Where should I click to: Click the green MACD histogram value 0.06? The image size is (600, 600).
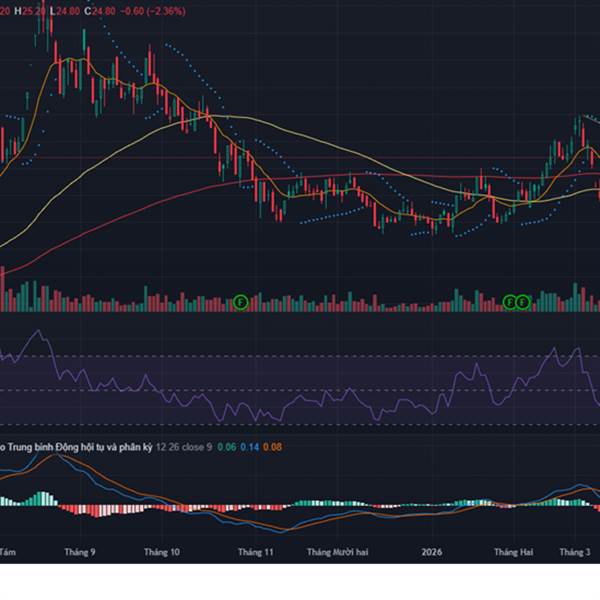pos(227,447)
